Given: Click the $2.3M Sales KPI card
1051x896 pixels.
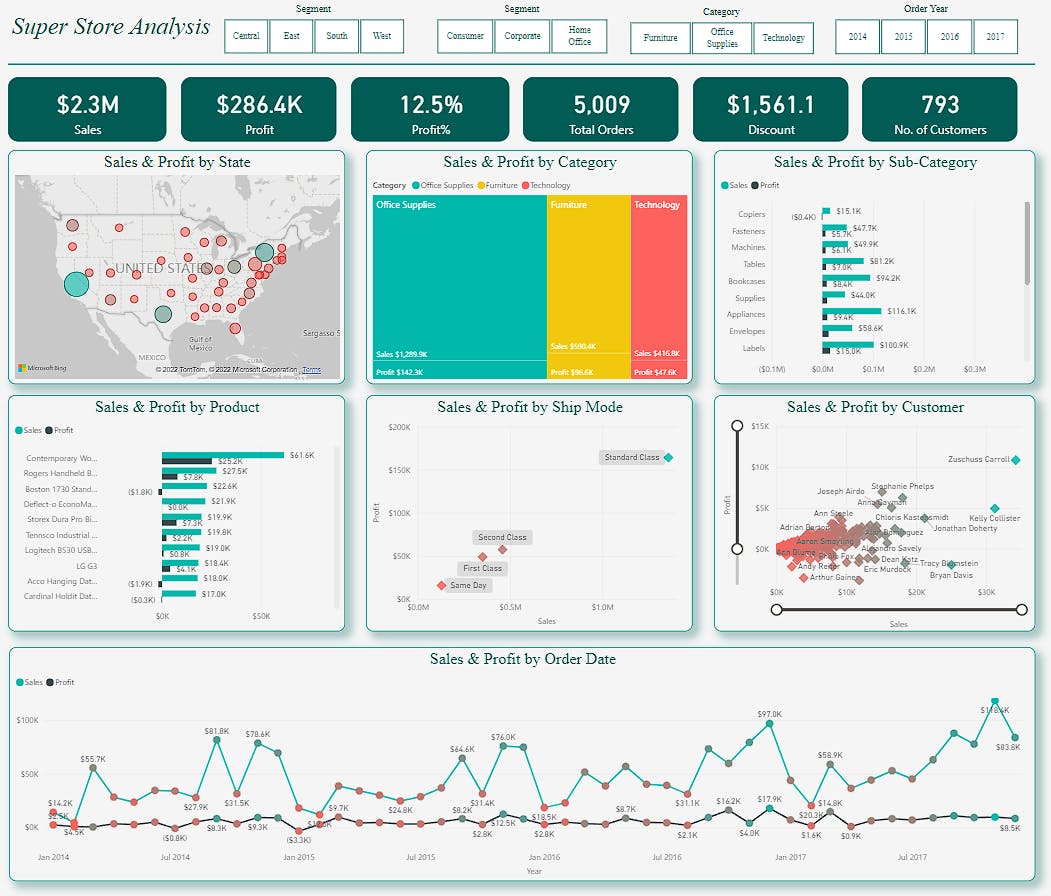Looking at the screenshot, I should tap(87, 108).
